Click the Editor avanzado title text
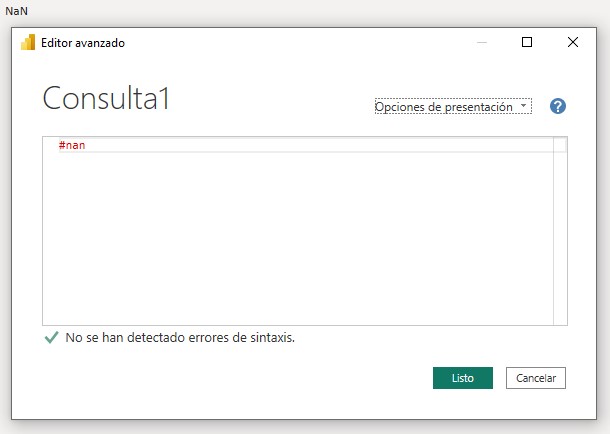Image resolution: width=610 pixels, height=434 pixels. pos(83,43)
